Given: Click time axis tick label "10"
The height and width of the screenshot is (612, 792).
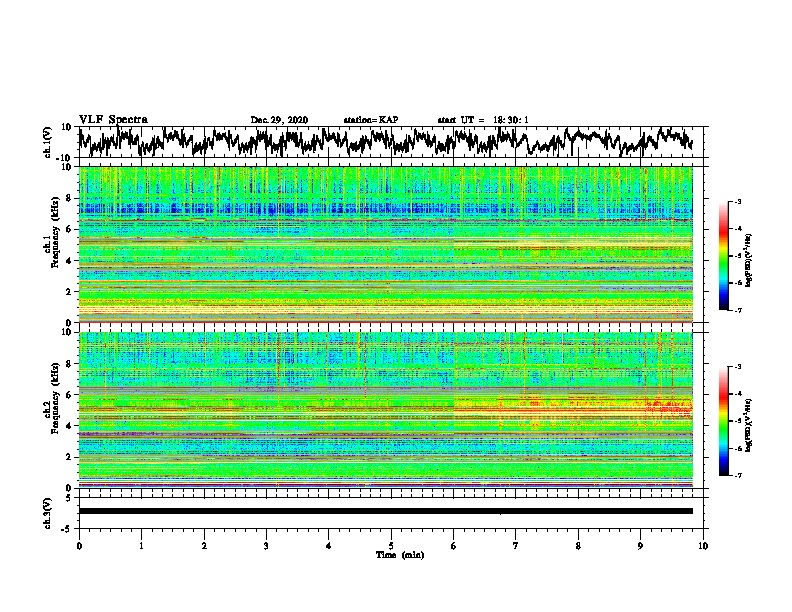Looking at the screenshot, I should click(703, 546).
